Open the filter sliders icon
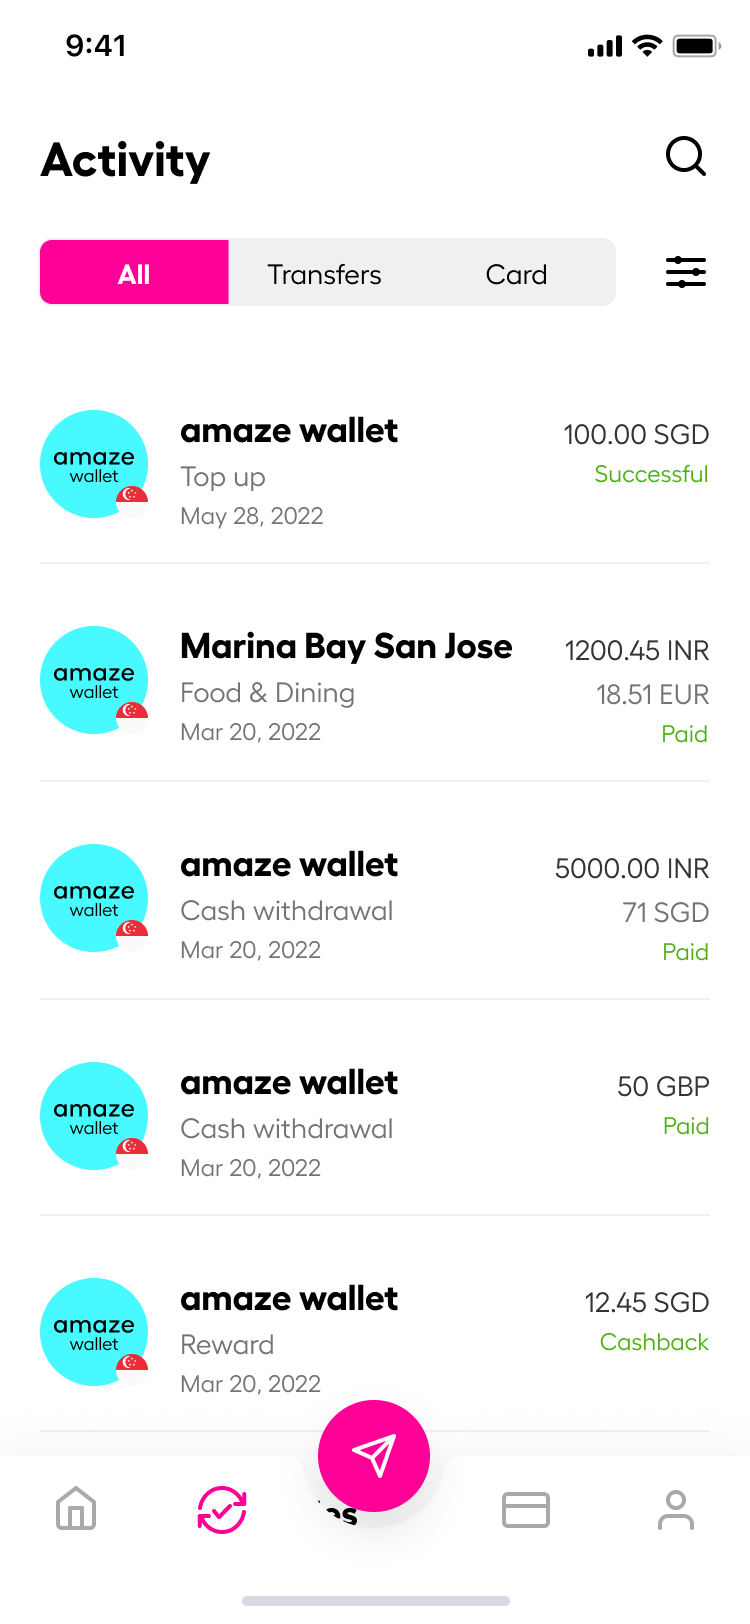750x1624 pixels. [686, 272]
